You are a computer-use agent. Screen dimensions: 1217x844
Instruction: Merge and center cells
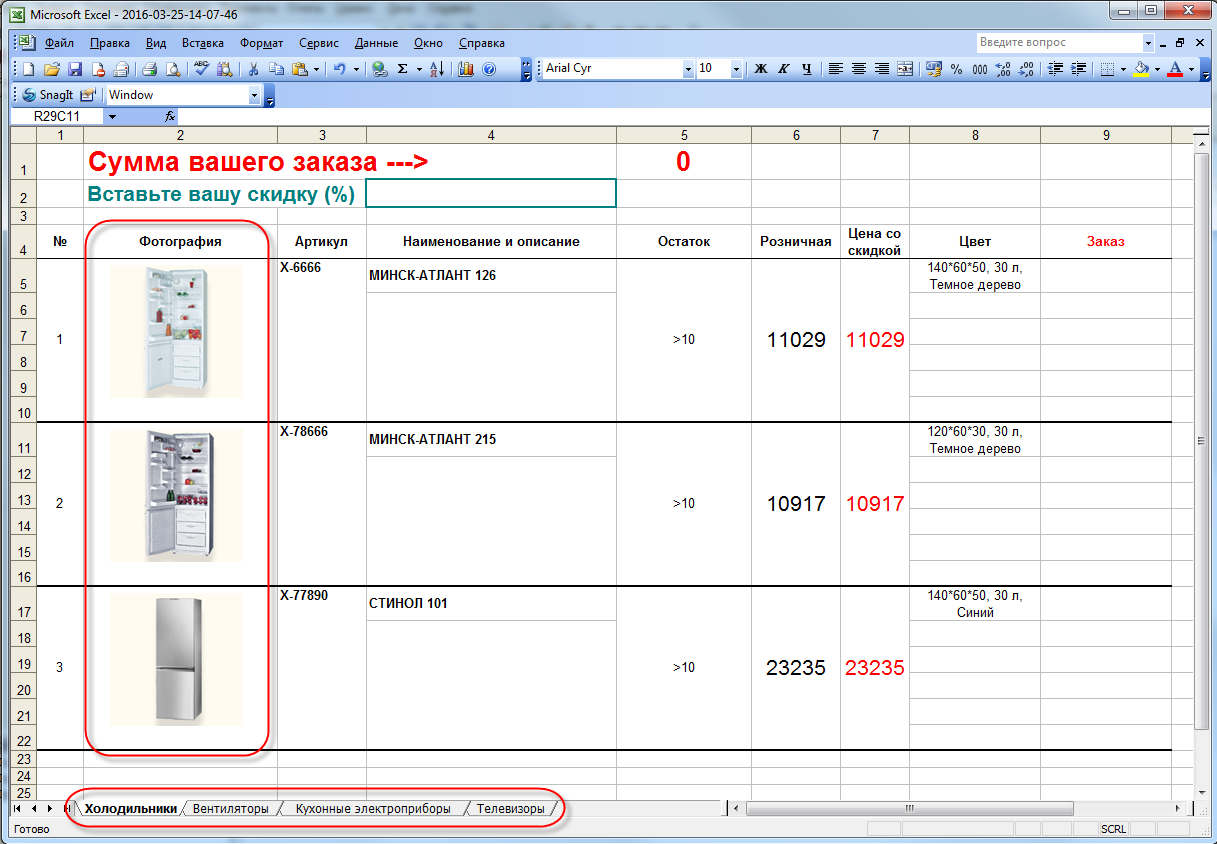coord(905,69)
